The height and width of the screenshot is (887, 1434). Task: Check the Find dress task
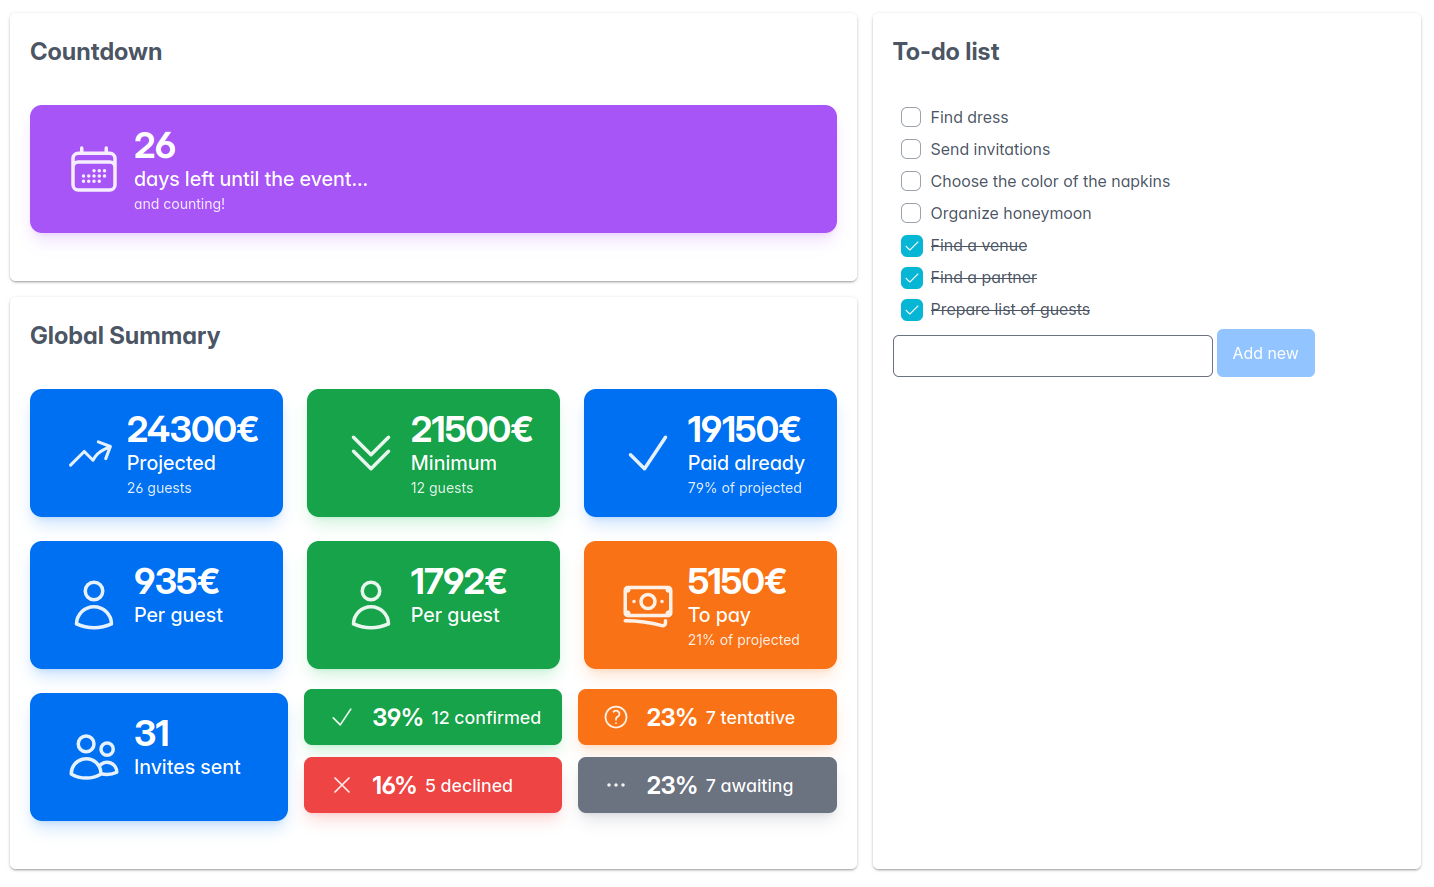910,117
